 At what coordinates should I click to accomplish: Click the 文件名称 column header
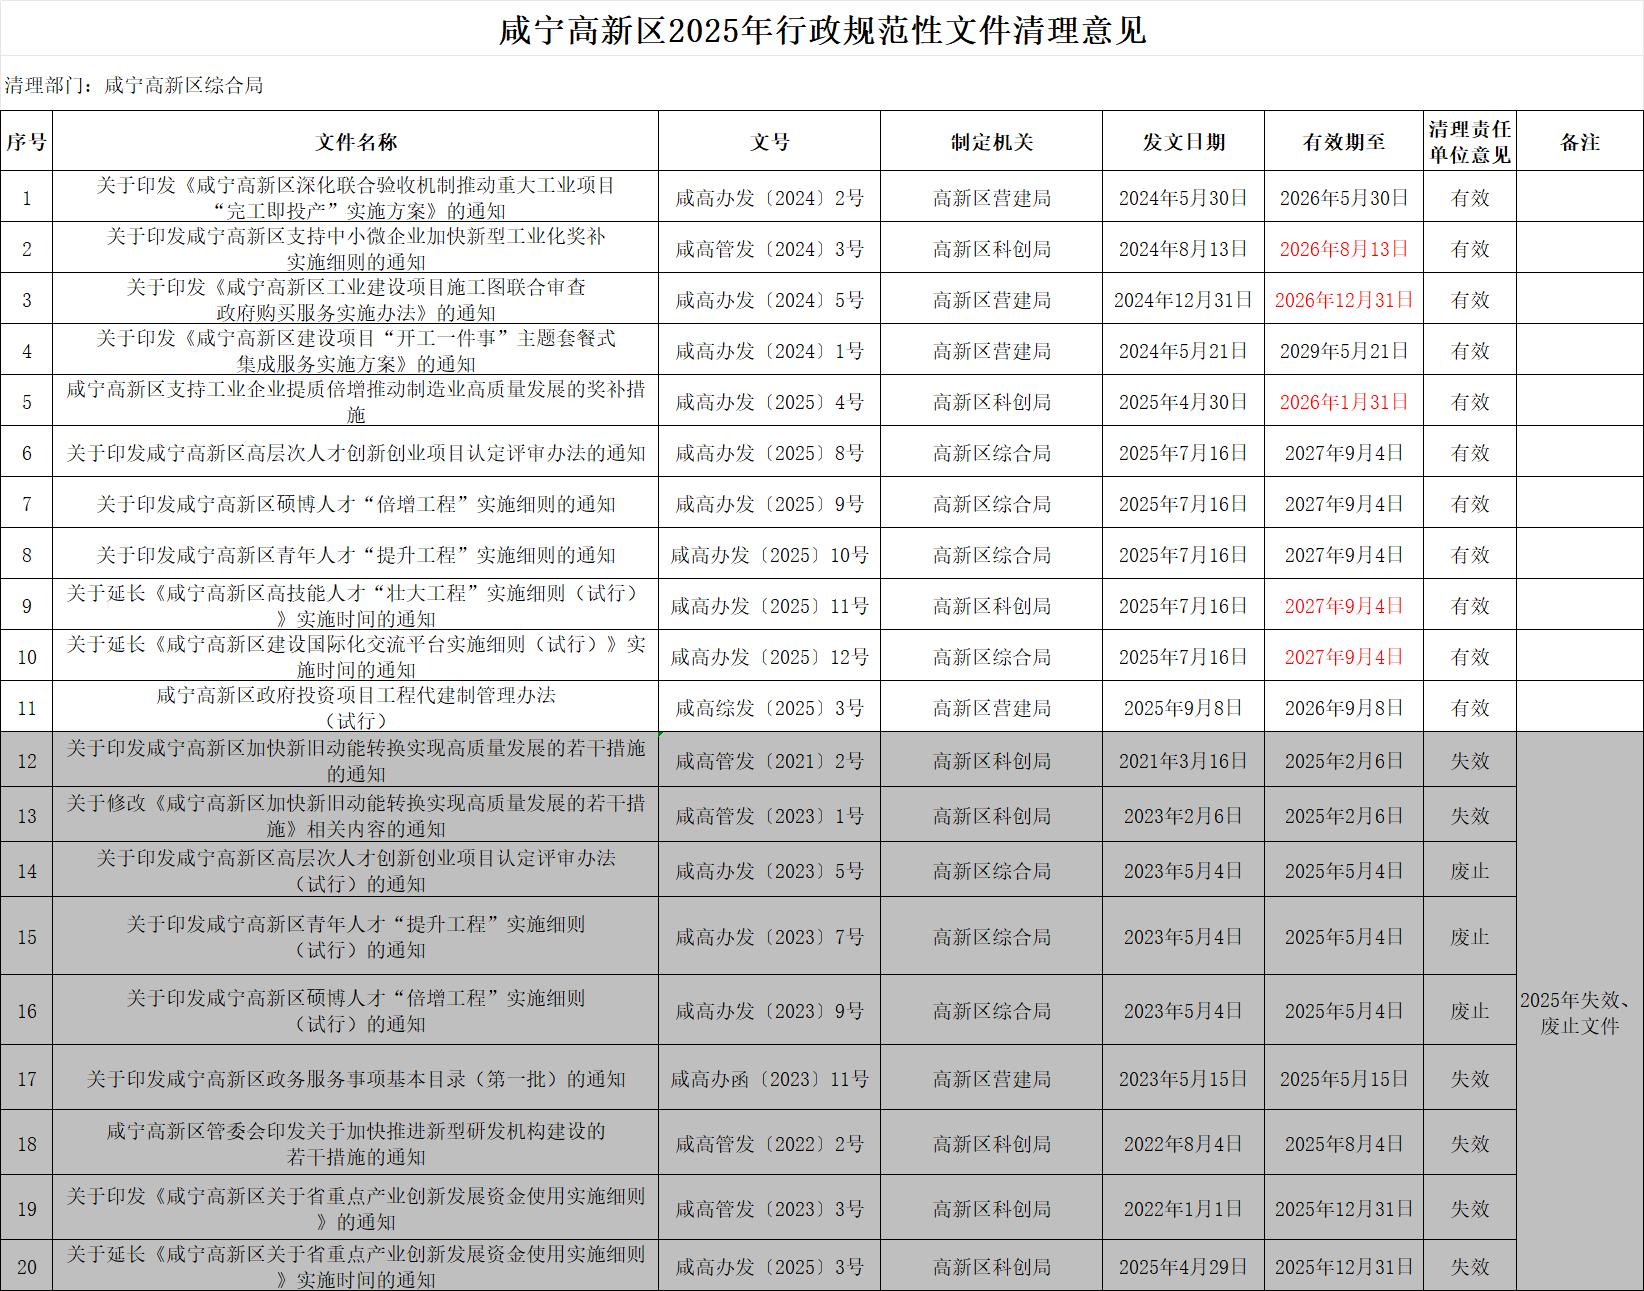pyautogui.click(x=356, y=142)
